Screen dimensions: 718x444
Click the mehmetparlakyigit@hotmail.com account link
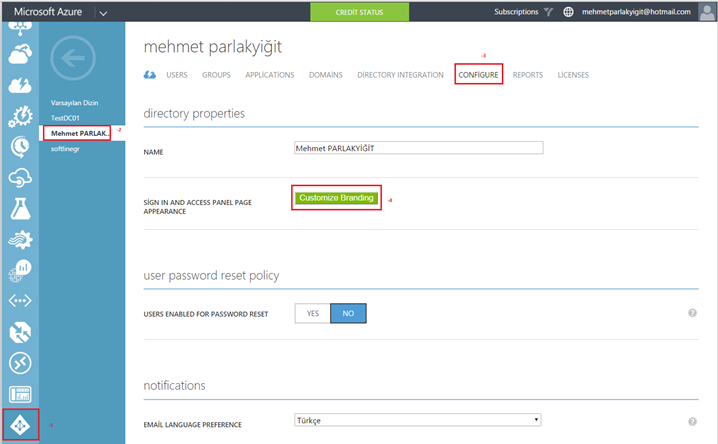click(x=636, y=12)
